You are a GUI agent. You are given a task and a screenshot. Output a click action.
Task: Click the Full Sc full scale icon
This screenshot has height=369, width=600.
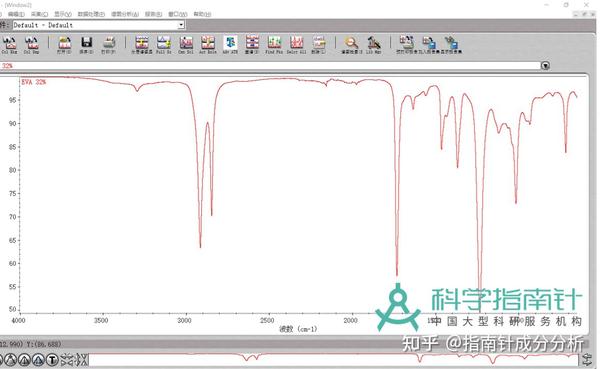click(x=164, y=45)
